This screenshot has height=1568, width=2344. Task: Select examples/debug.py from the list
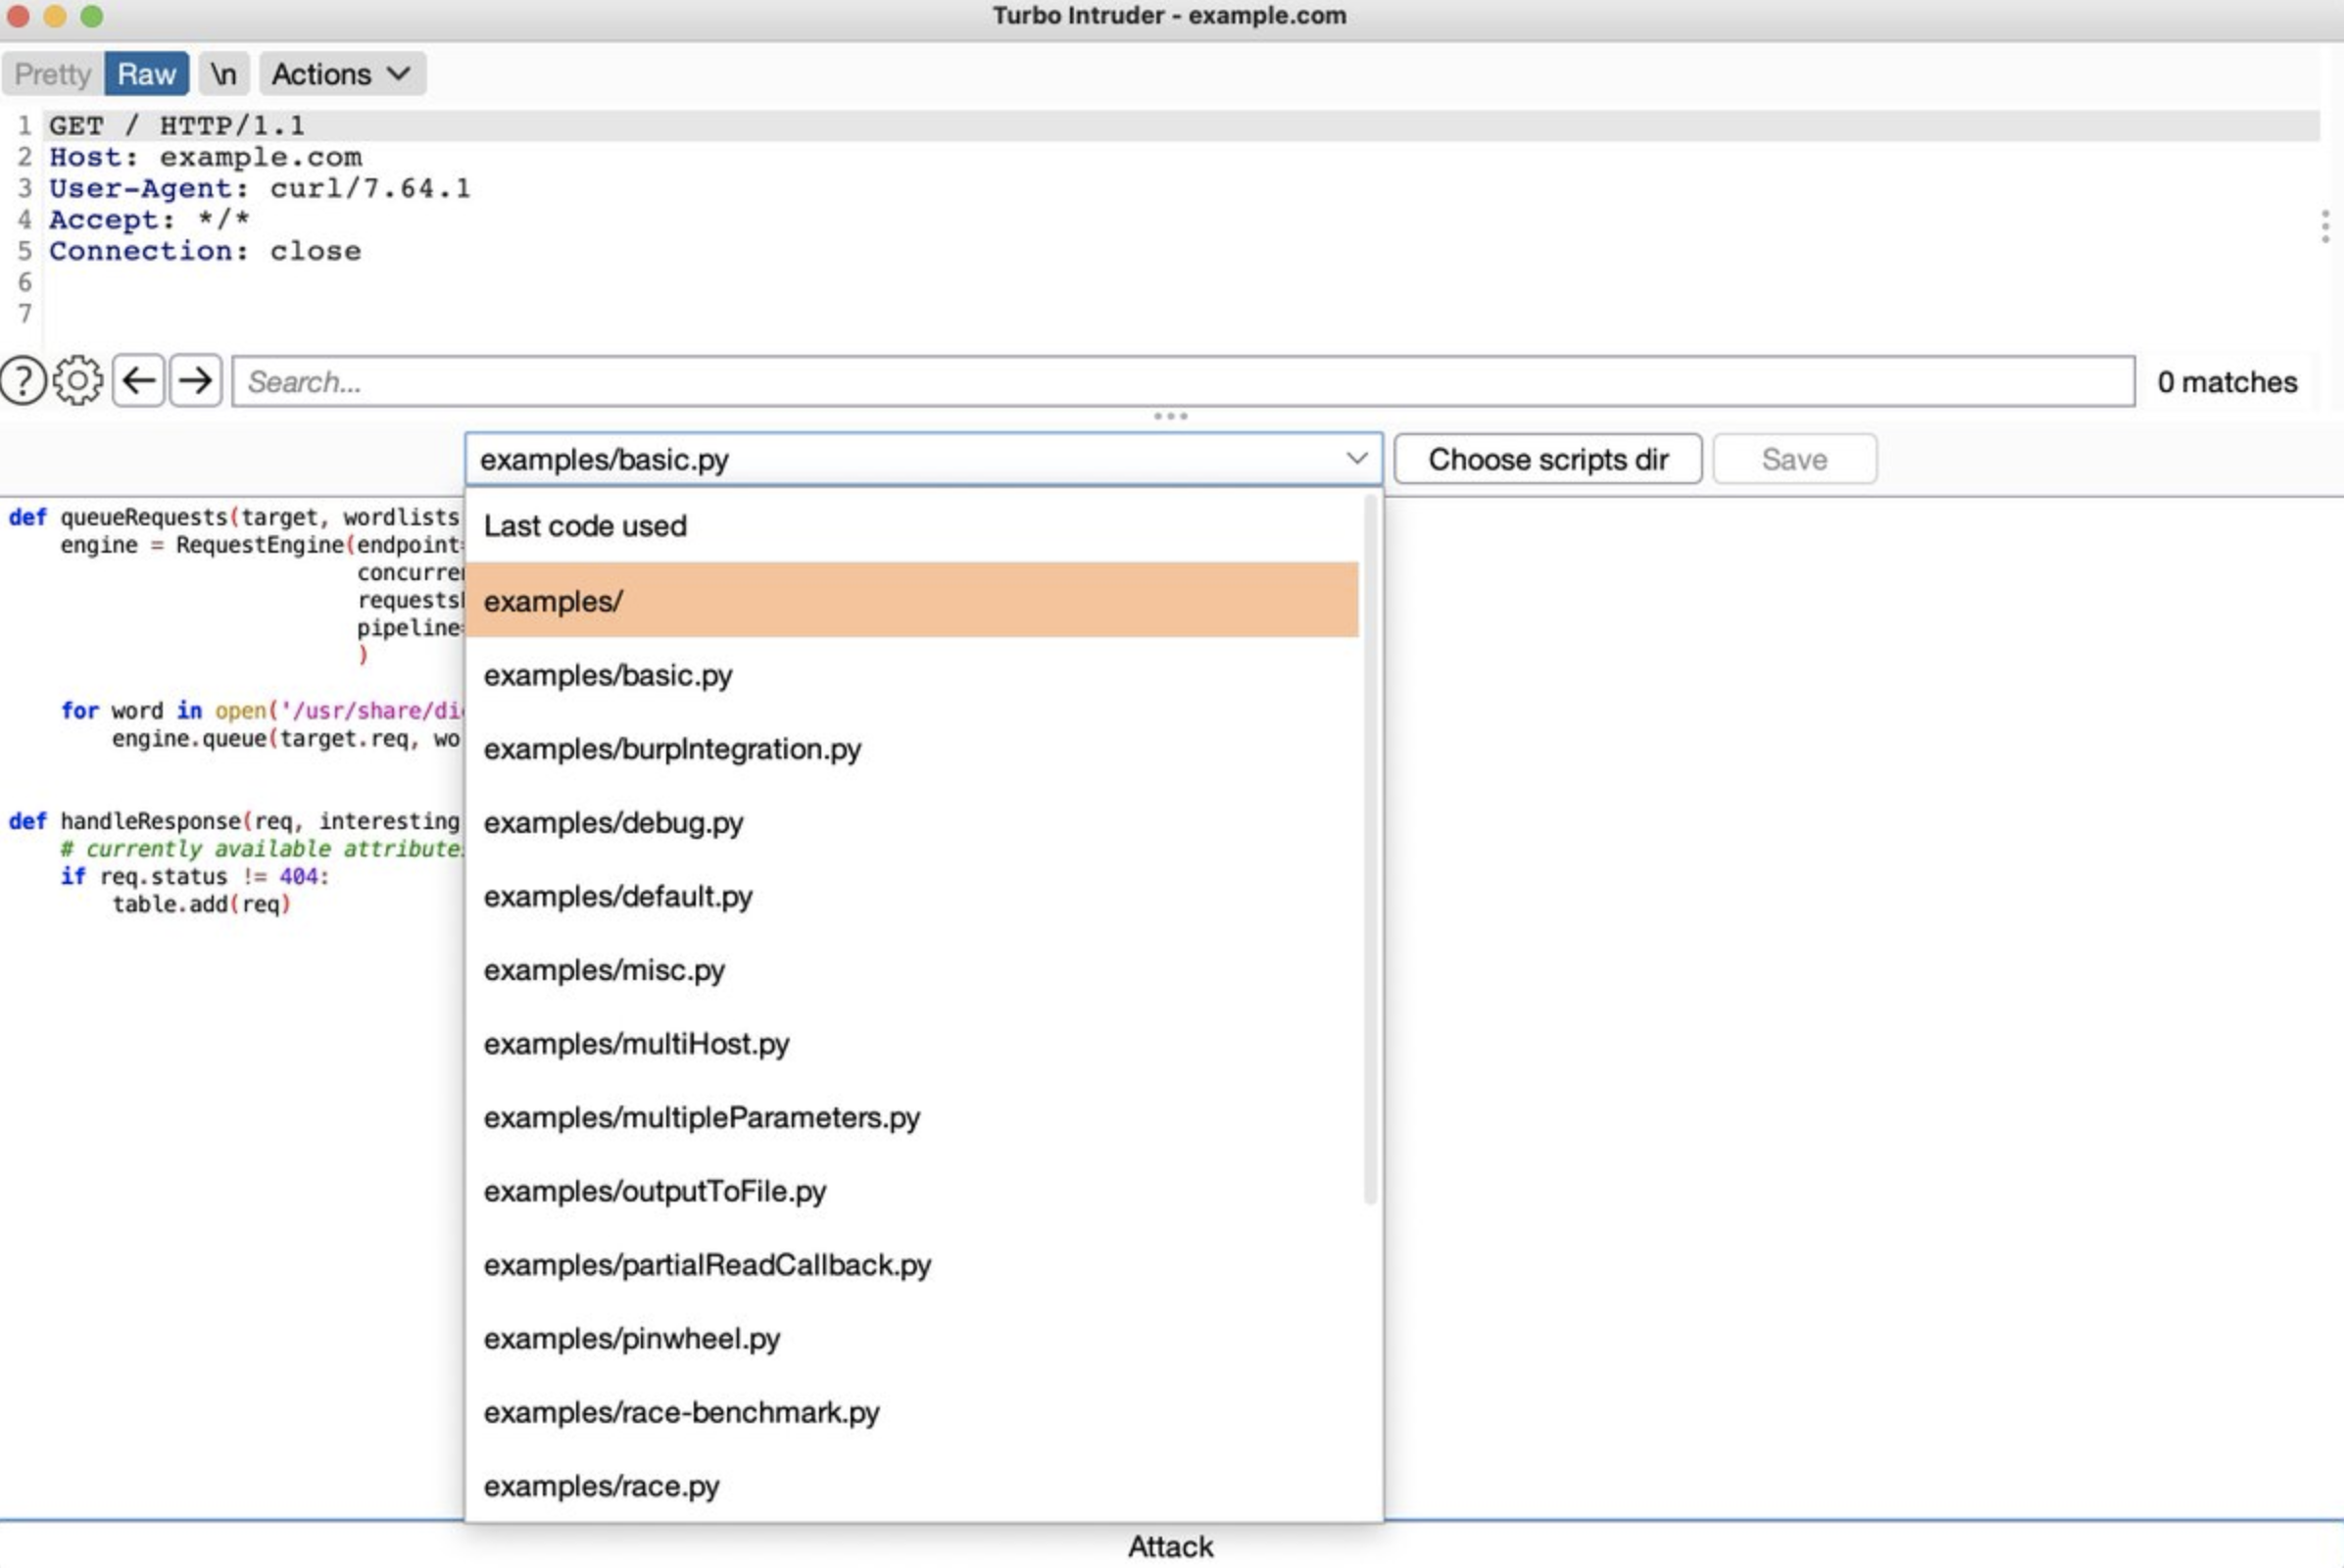click(x=613, y=823)
